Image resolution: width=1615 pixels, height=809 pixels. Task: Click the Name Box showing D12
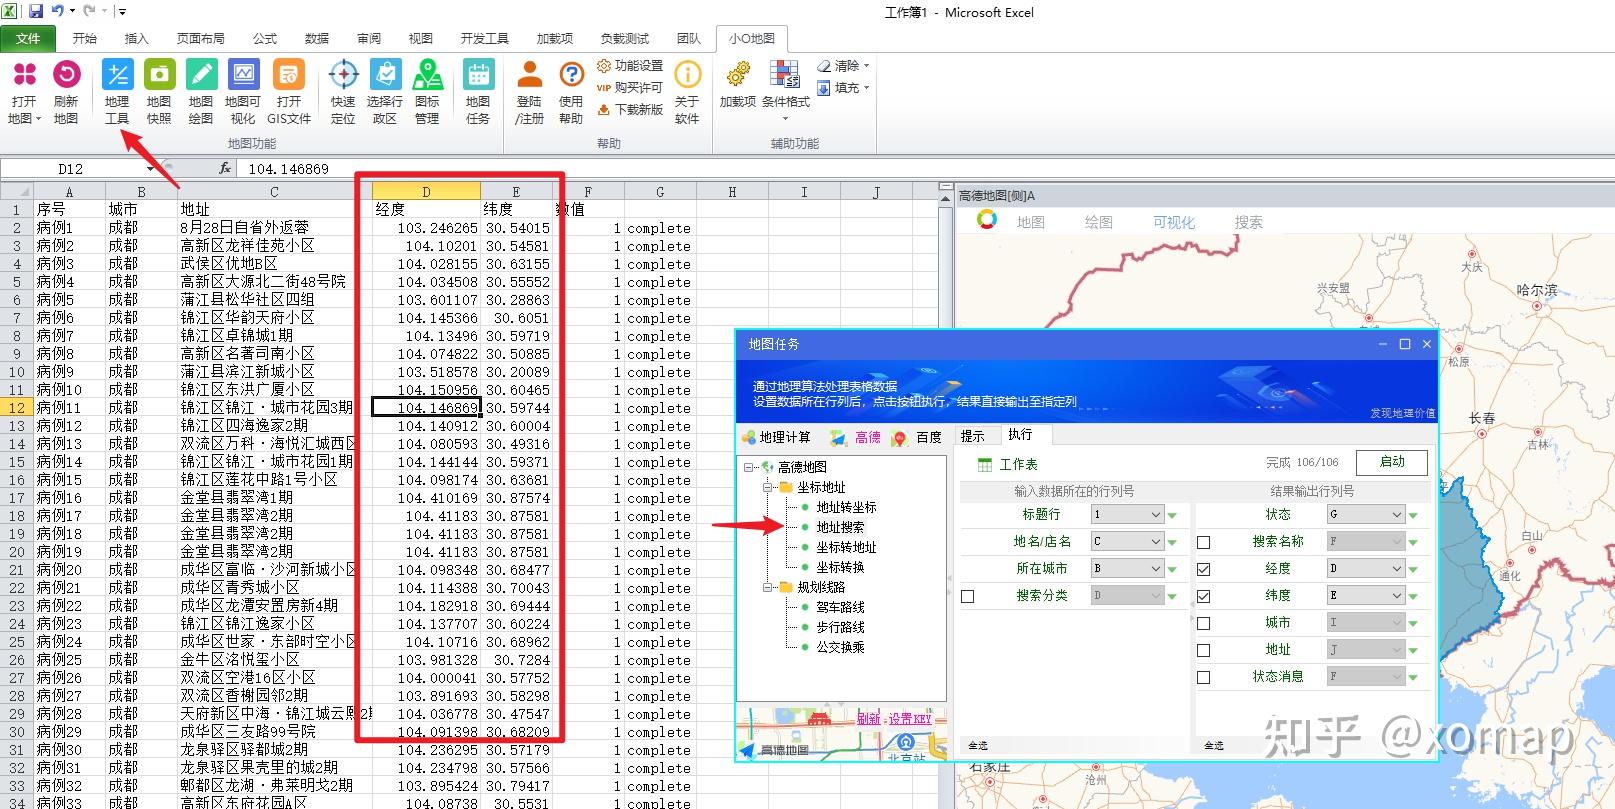click(x=72, y=168)
